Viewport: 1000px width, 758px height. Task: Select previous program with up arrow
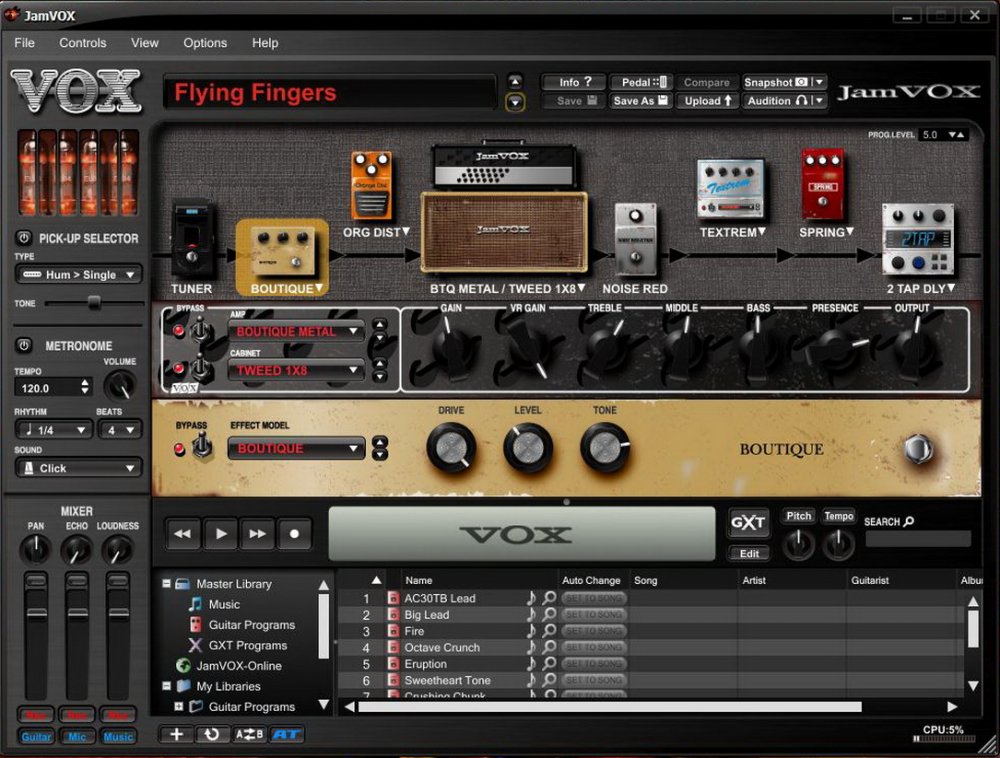tap(515, 82)
